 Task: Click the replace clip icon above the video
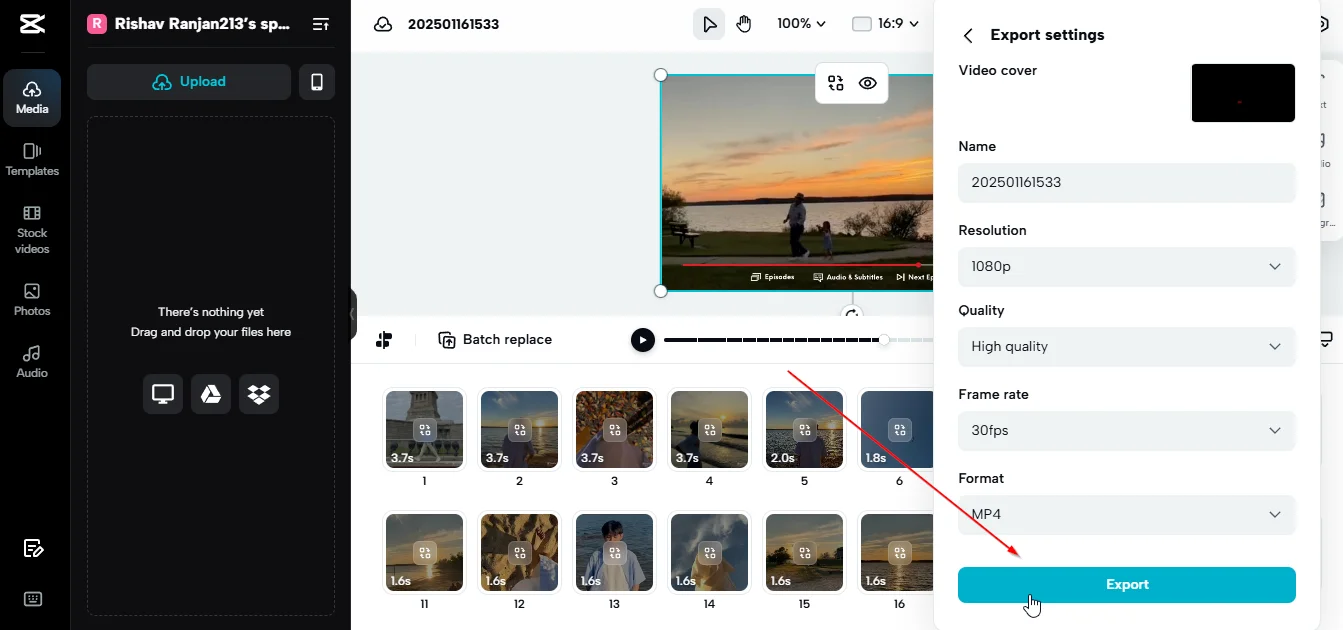click(x=835, y=84)
